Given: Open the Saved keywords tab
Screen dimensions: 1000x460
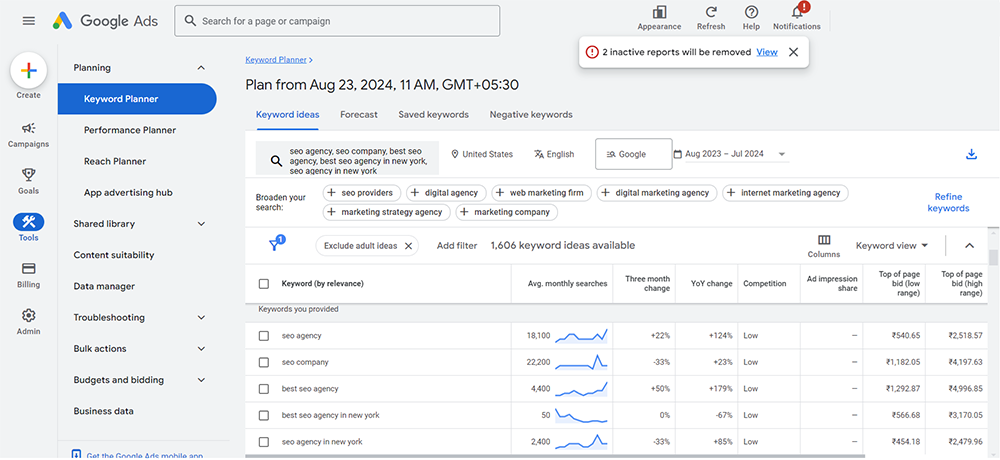Looking at the screenshot, I should point(434,115).
